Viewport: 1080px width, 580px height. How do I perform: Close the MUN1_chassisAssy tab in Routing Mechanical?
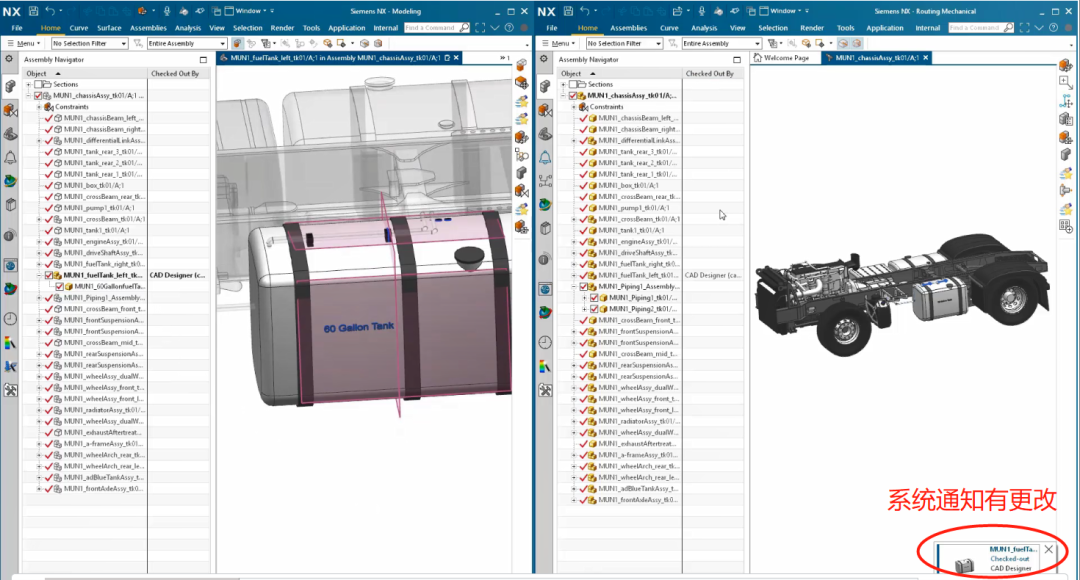click(x=926, y=58)
